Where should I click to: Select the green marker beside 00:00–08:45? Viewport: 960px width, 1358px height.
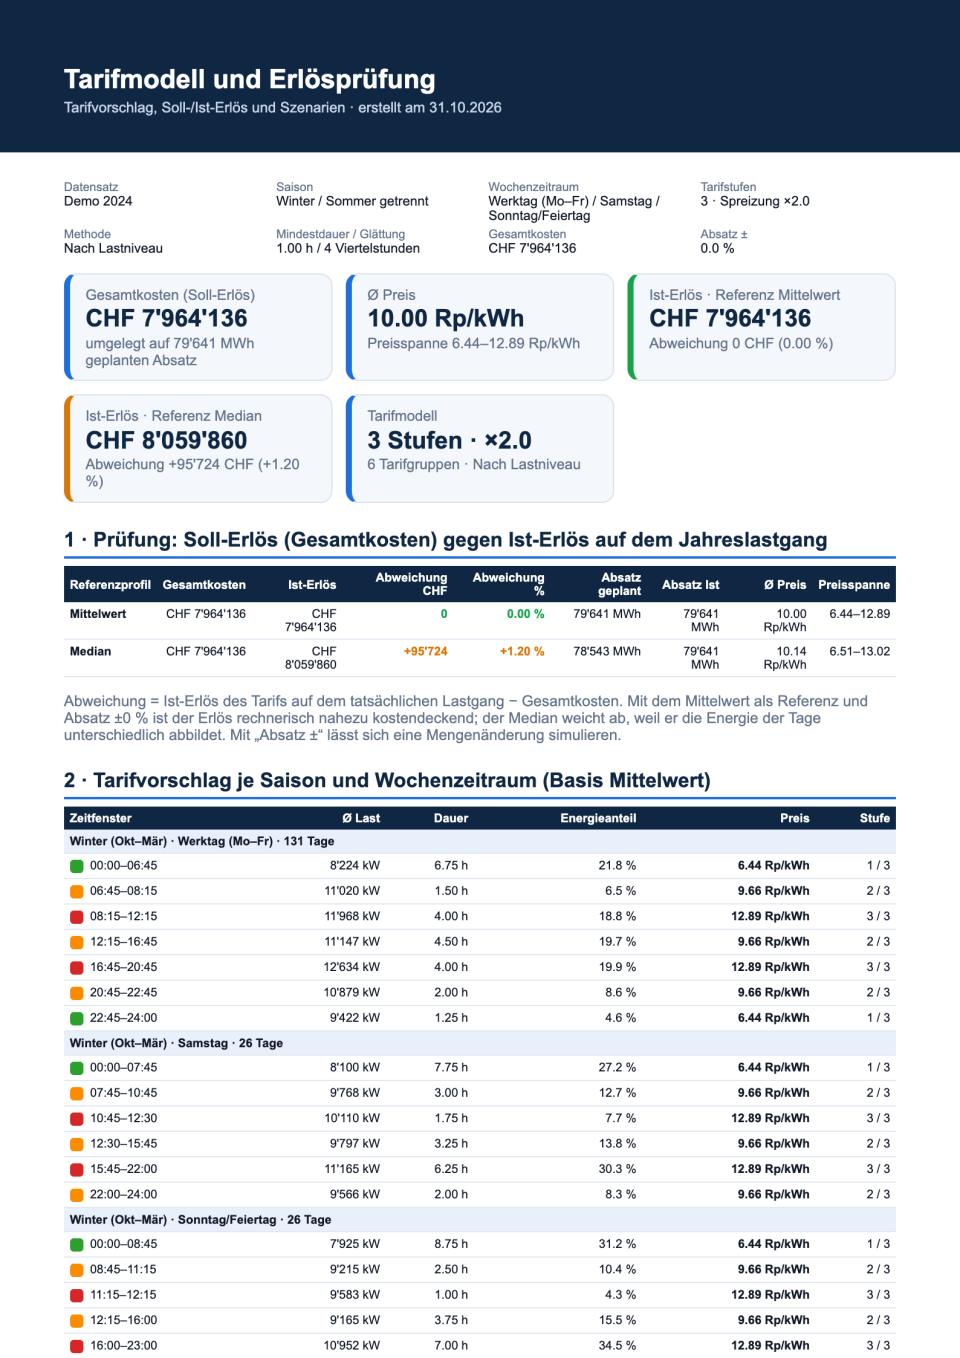click(x=77, y=1244)
